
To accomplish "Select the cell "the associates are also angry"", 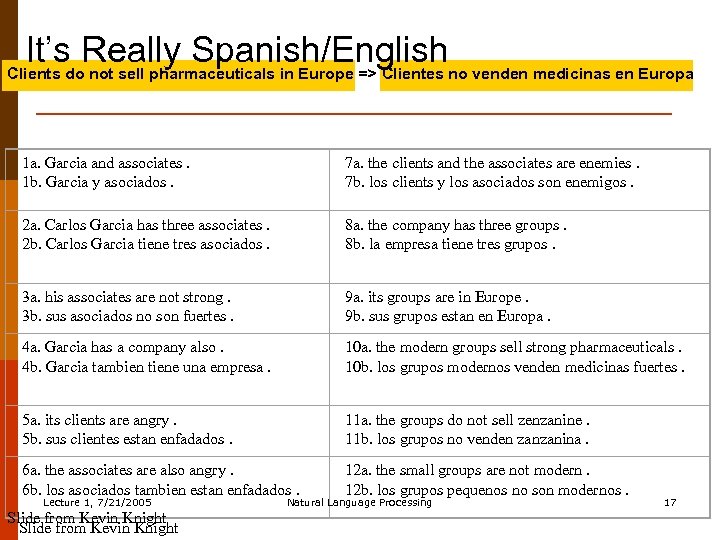I will point(160,479).
